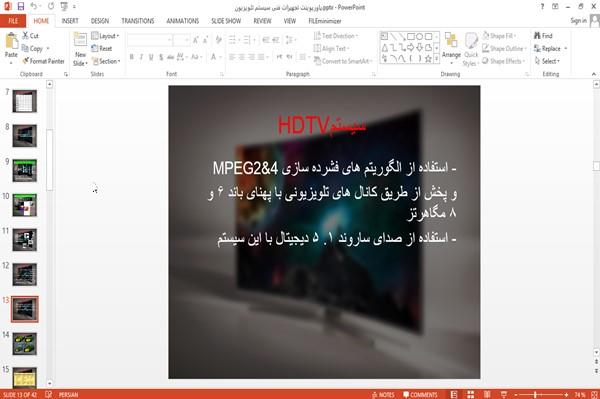This screenshot has height=399, width=600.
Task: Open the FILE tab
Action: pyautogui.click(x=13, y=21)
